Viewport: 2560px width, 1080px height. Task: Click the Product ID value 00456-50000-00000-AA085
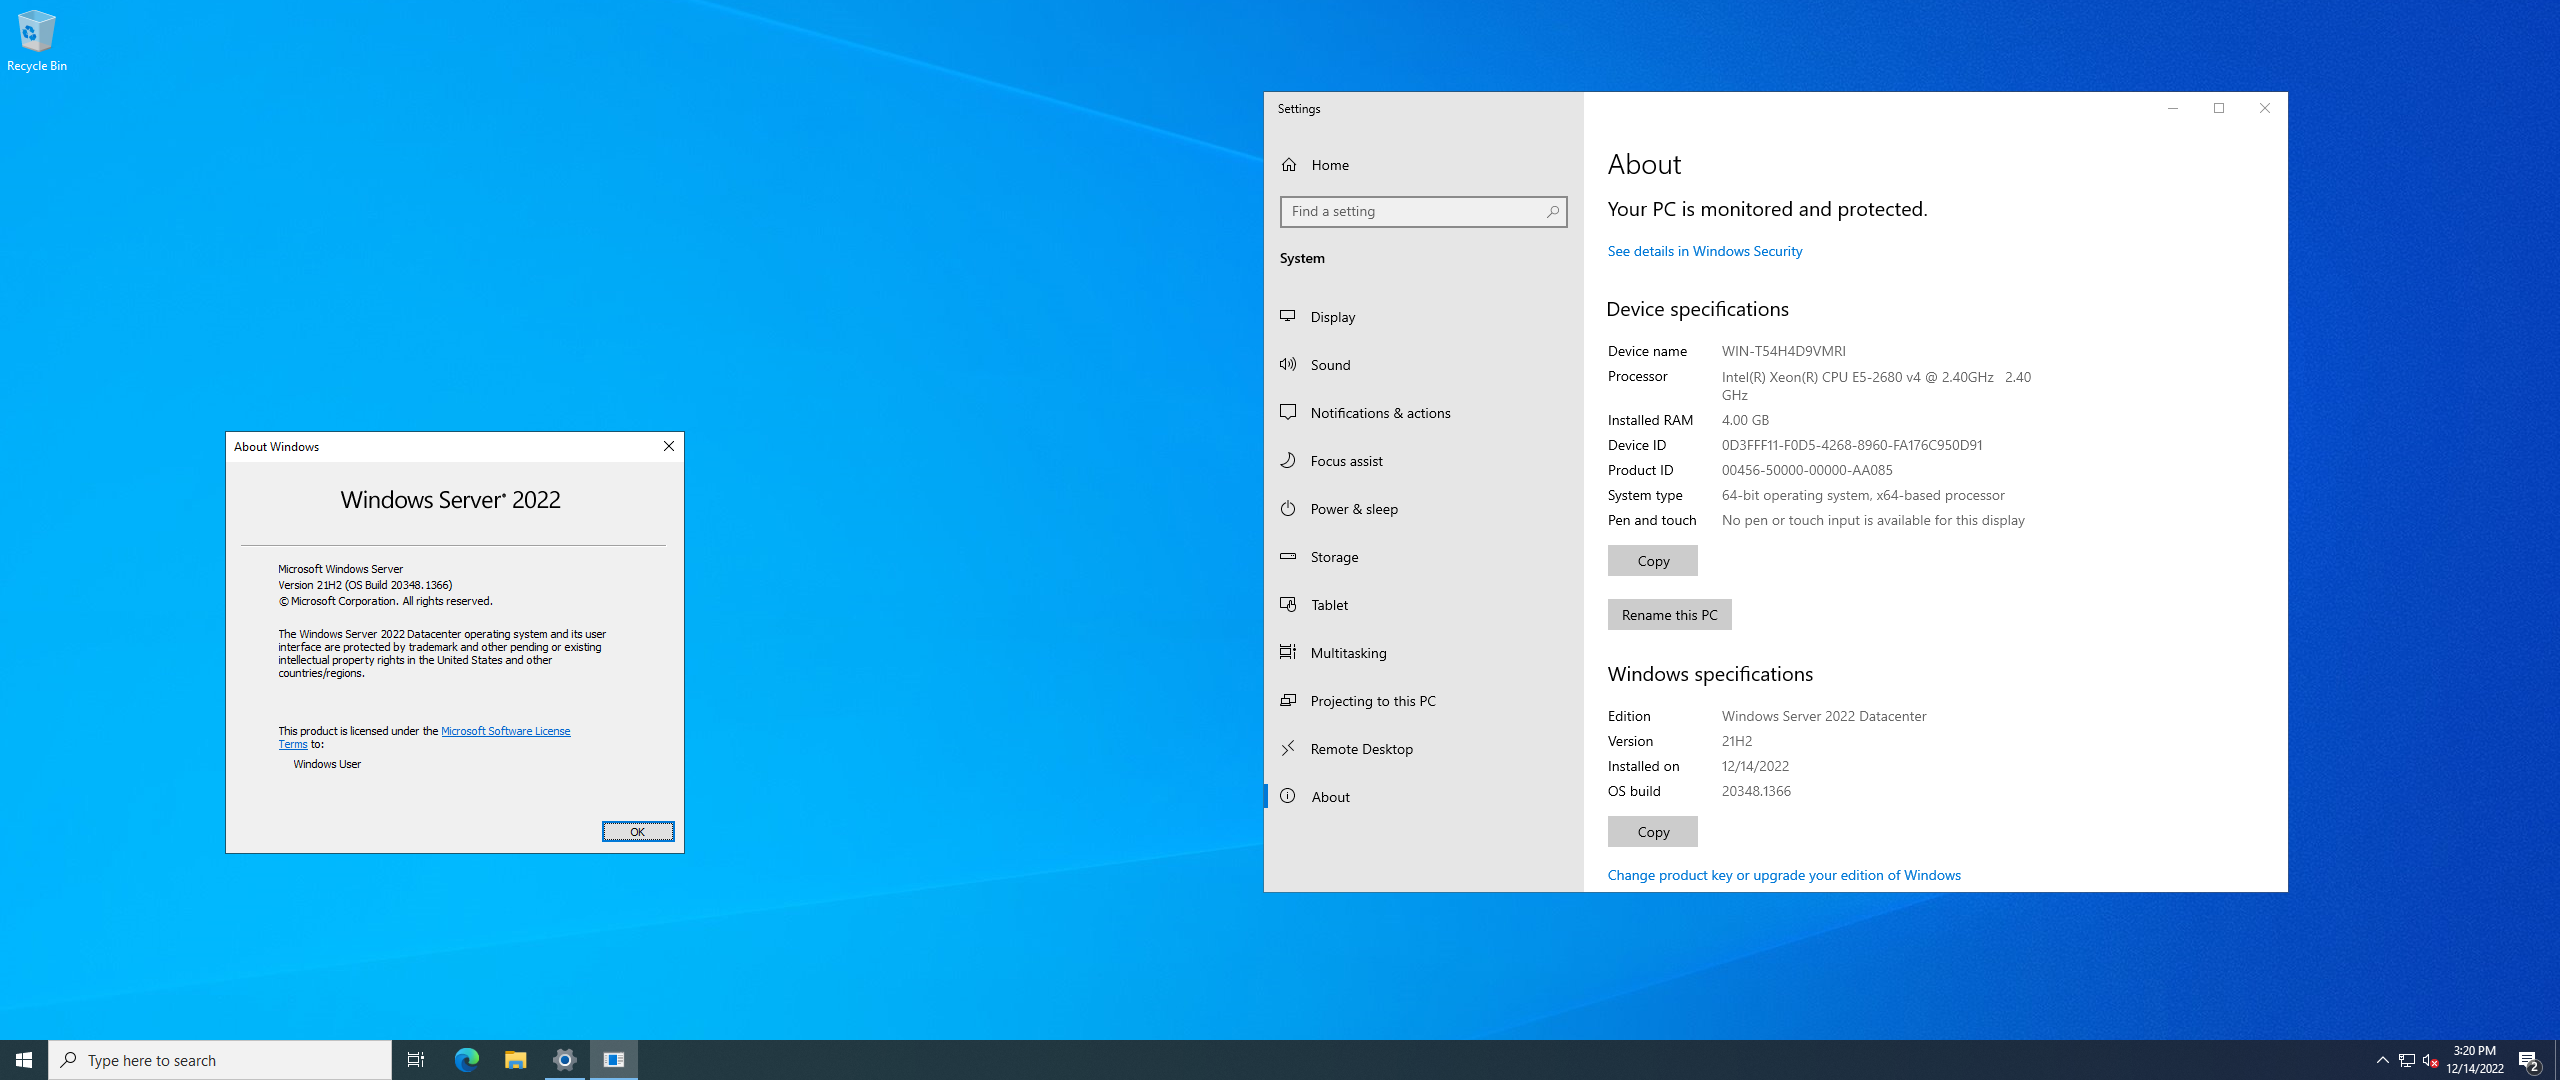pos(1806,470)
